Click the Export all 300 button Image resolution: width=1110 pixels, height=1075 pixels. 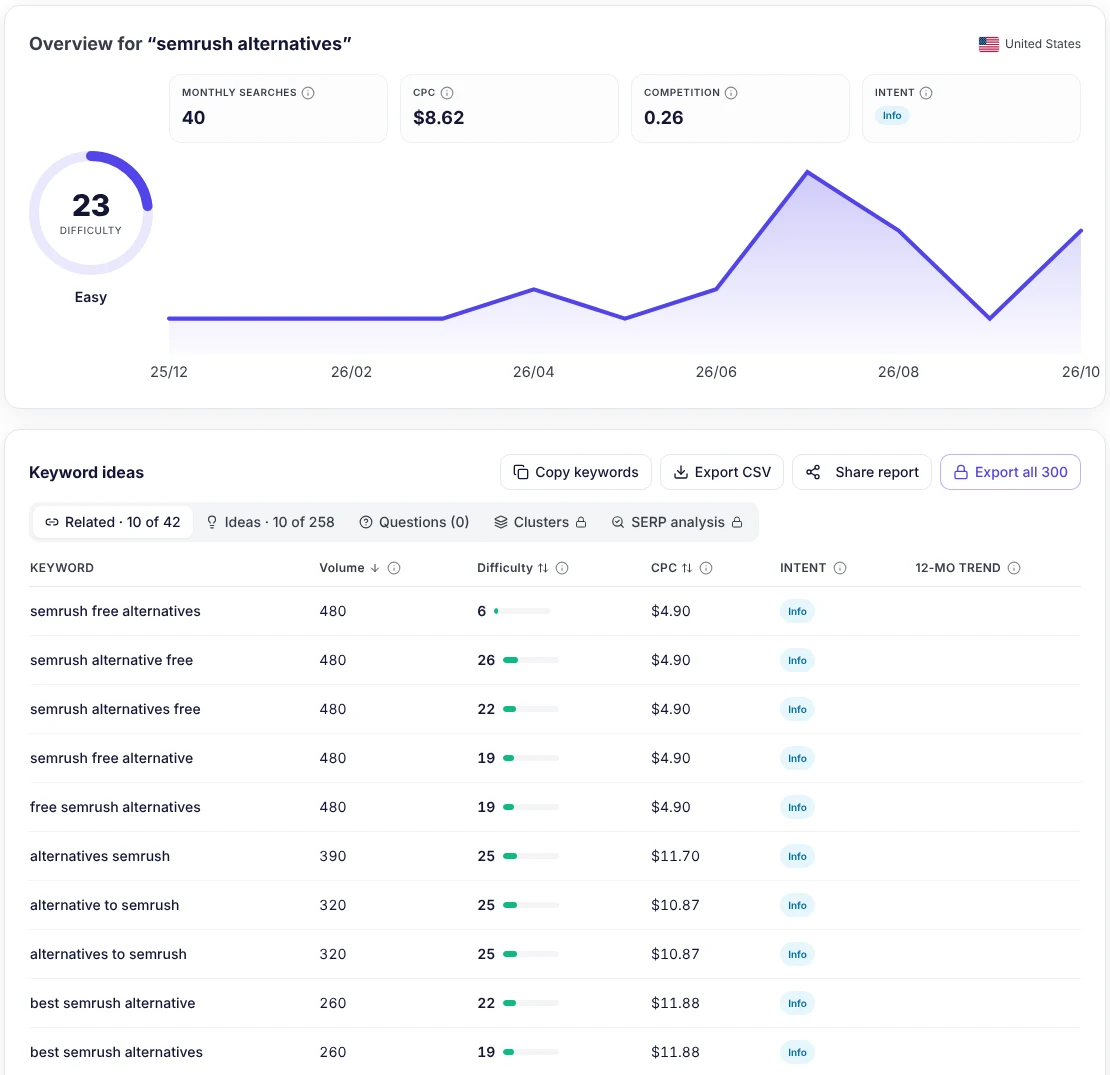[x=1010, y=472]
